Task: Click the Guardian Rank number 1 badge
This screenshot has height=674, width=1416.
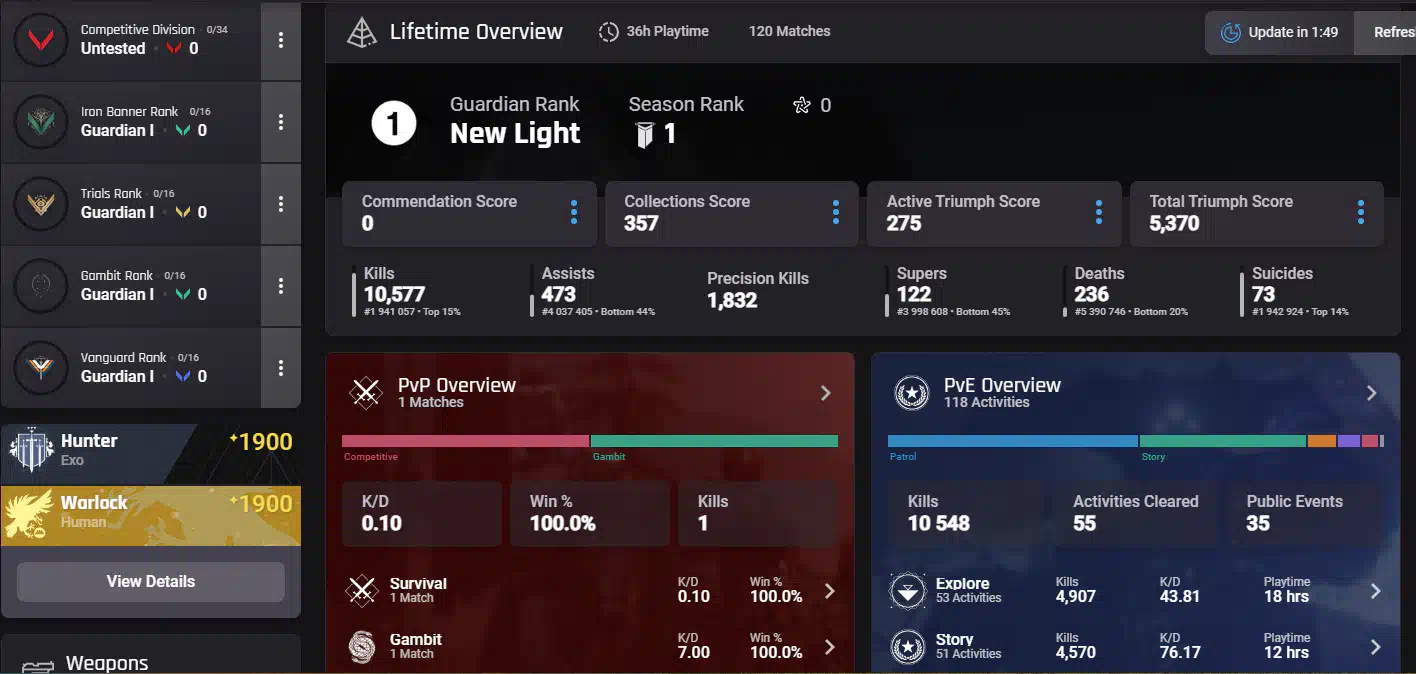Action: [394, 124]
